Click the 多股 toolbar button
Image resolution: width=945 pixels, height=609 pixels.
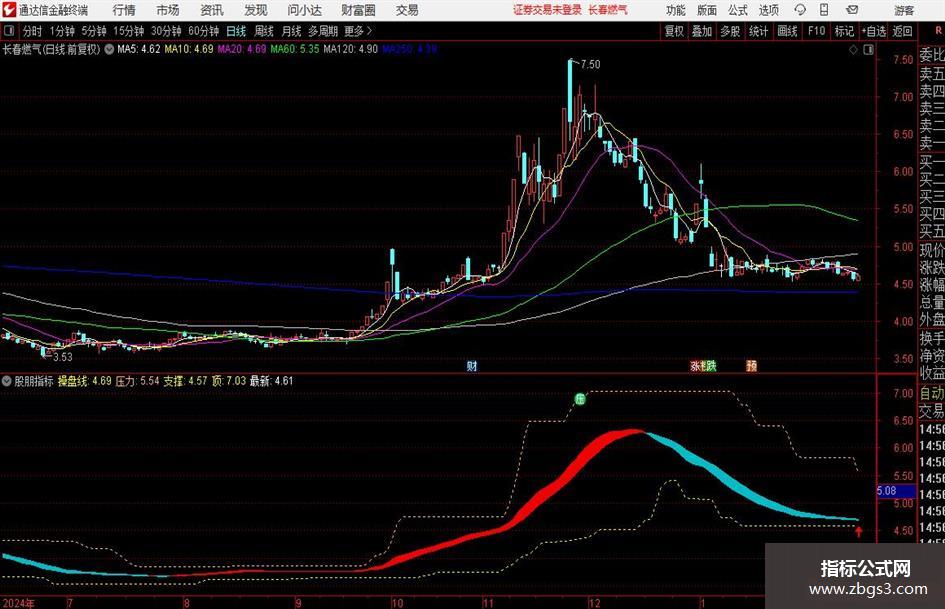pos(730,31)
